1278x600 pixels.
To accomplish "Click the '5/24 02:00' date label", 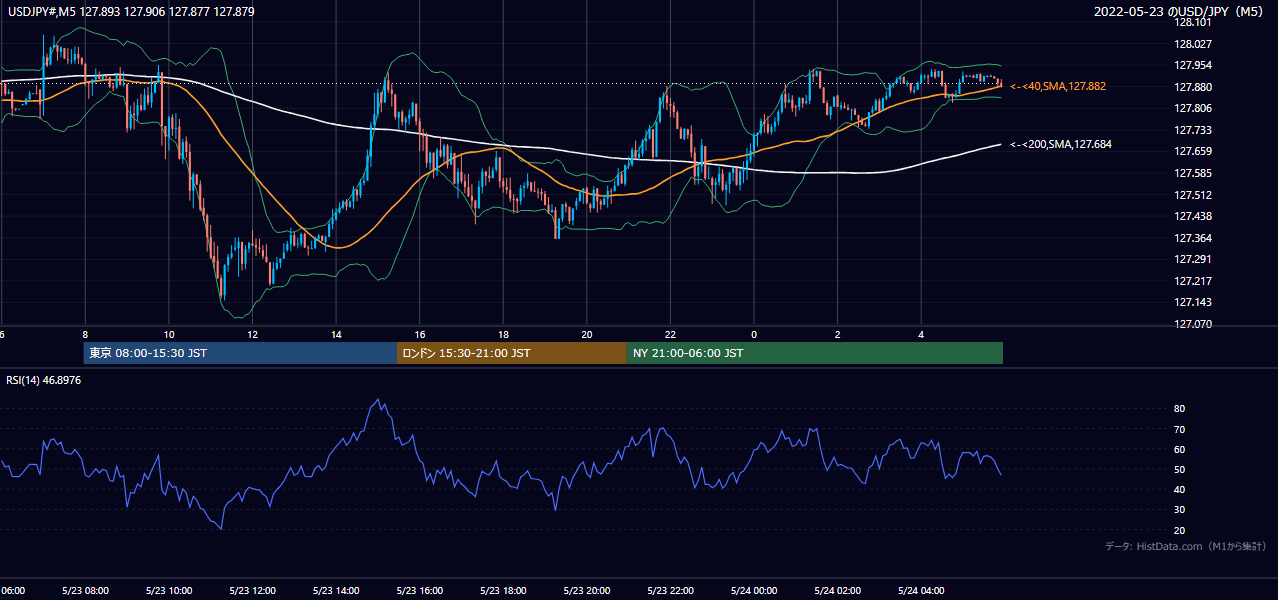I will [x=838, y=591].
